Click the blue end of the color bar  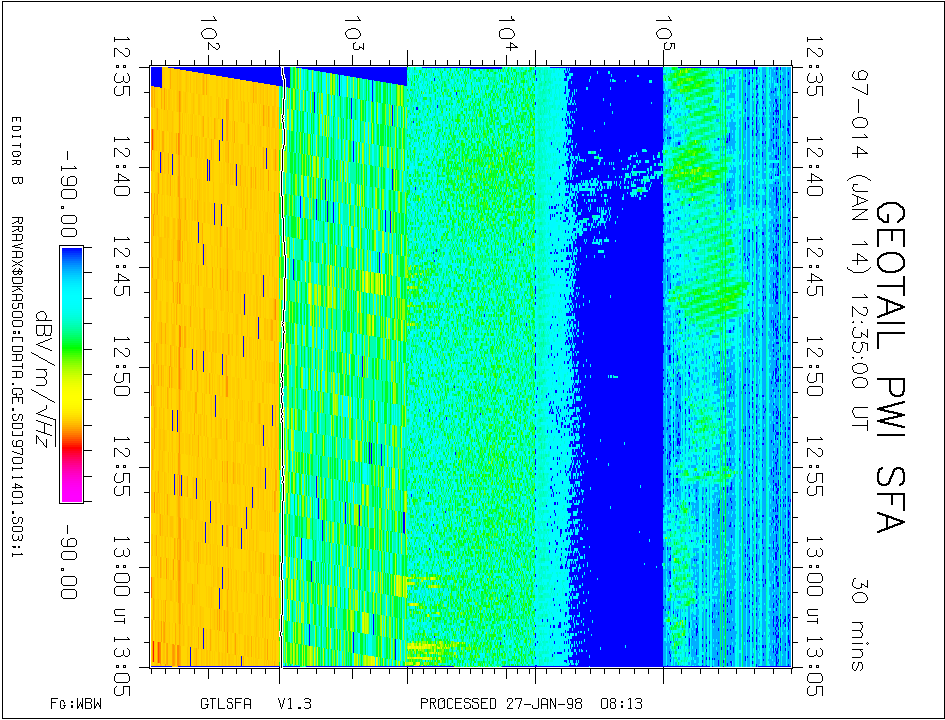tap(71, 258)
